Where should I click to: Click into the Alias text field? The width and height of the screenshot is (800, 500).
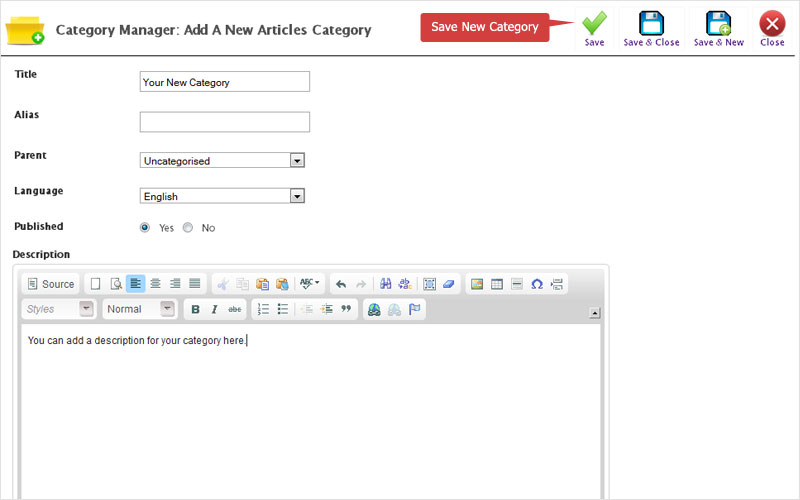click(x=224, y=122)
